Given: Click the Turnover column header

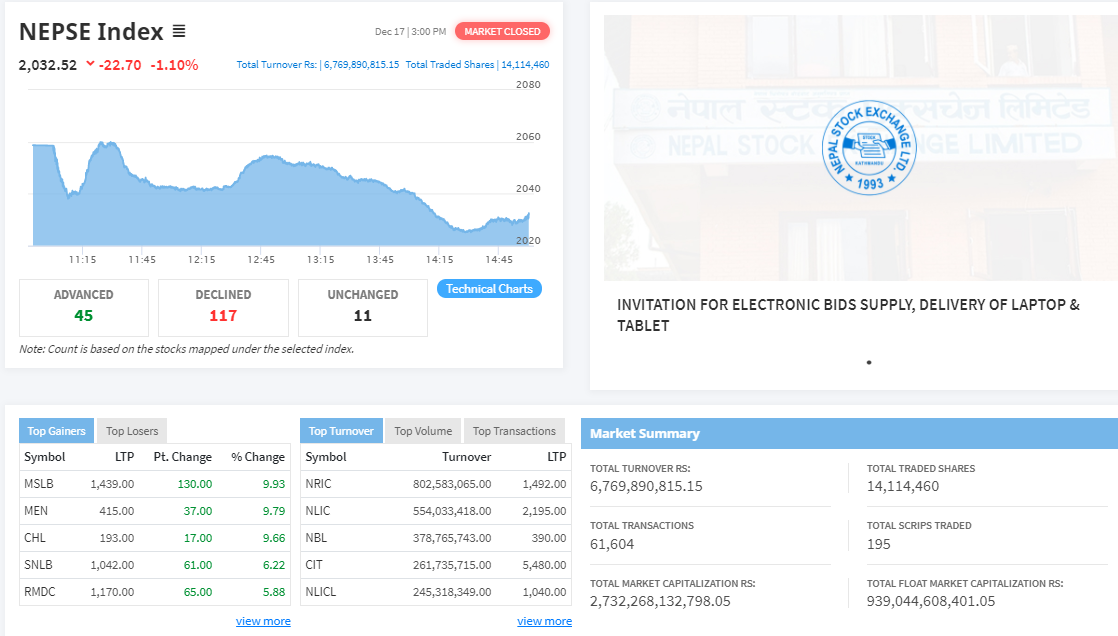Looking at the screenshot, I should click(x=466, y=457).
